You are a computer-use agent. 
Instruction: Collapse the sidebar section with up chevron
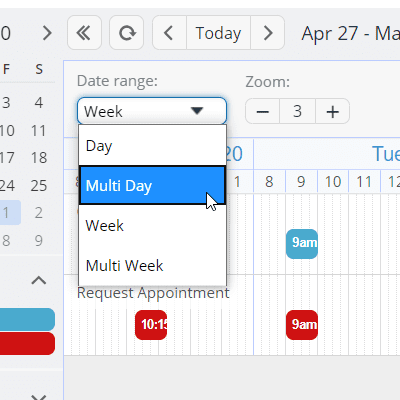coord(39,280)
